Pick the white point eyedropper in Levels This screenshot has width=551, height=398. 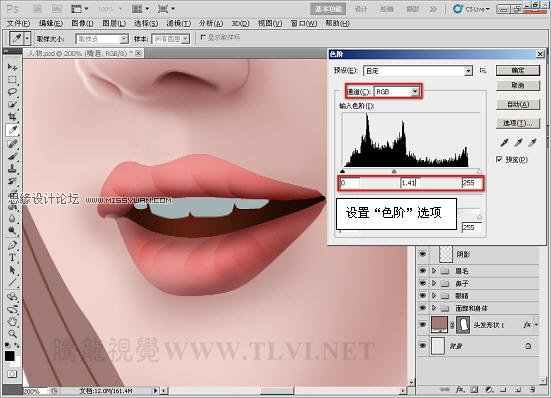[x=533, y=142]
